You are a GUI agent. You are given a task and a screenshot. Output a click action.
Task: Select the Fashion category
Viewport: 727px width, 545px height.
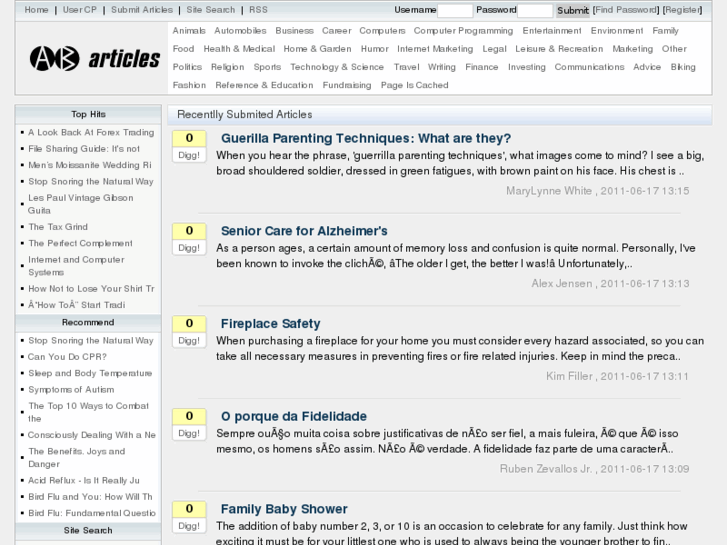click(x=189, y=85)
